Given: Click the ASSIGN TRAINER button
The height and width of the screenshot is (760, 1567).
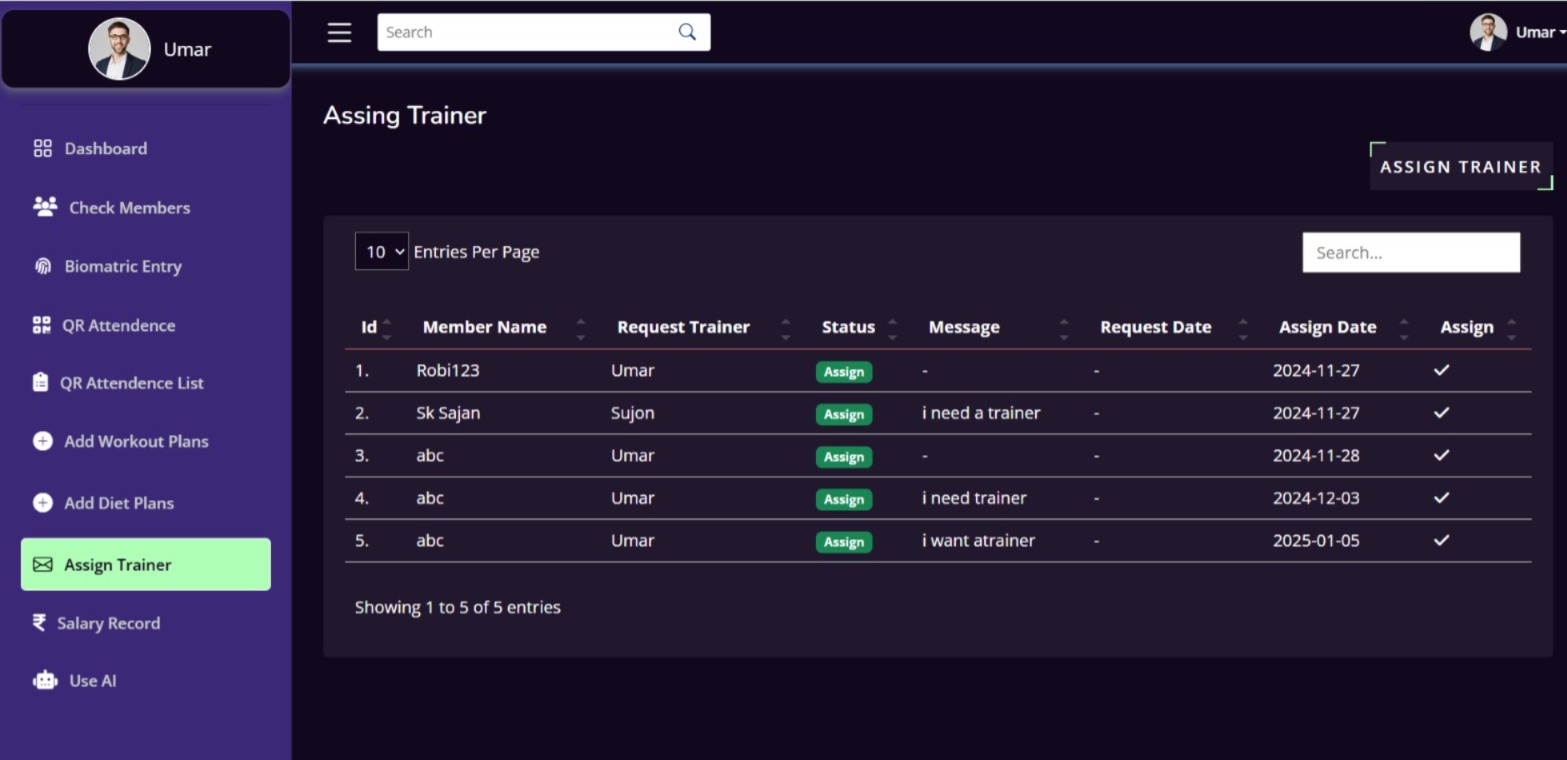Looking at the screenshot, I should 1460,167.
